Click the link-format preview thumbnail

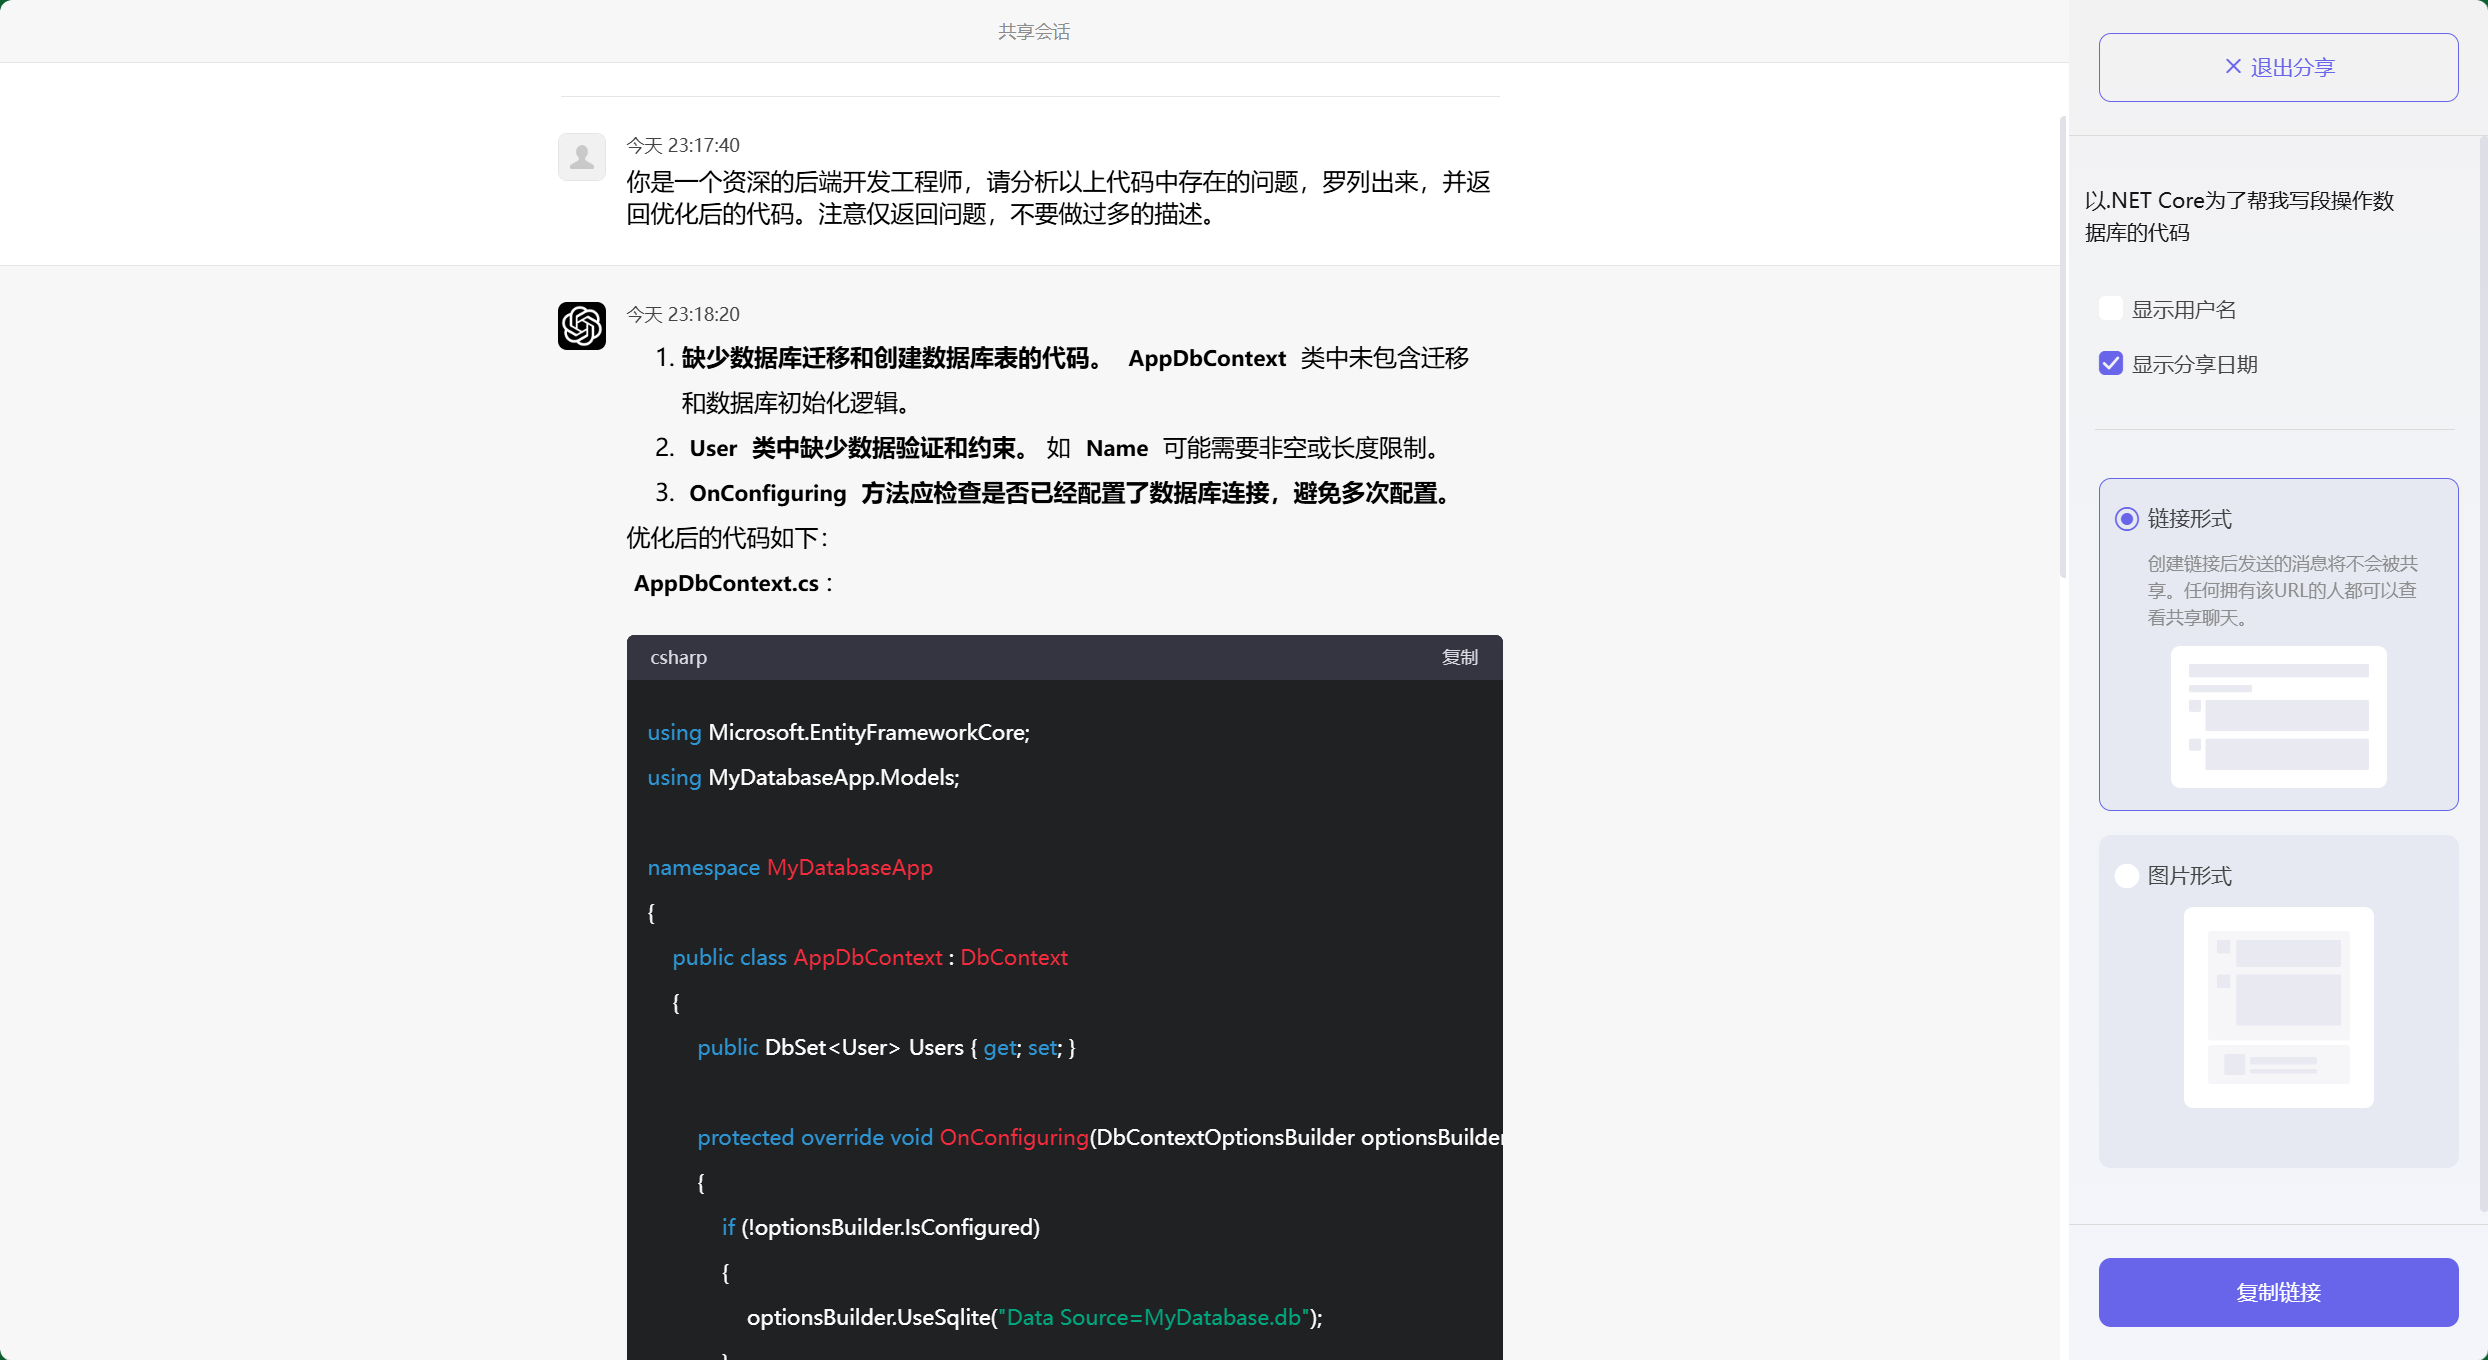coord(2277,717)
